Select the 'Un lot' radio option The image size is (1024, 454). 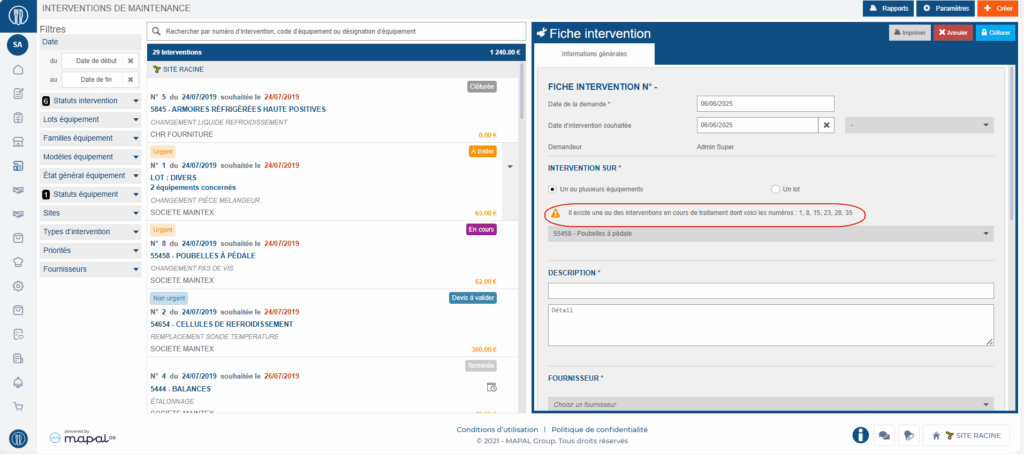pyautogui.click(x=775, y=189)
